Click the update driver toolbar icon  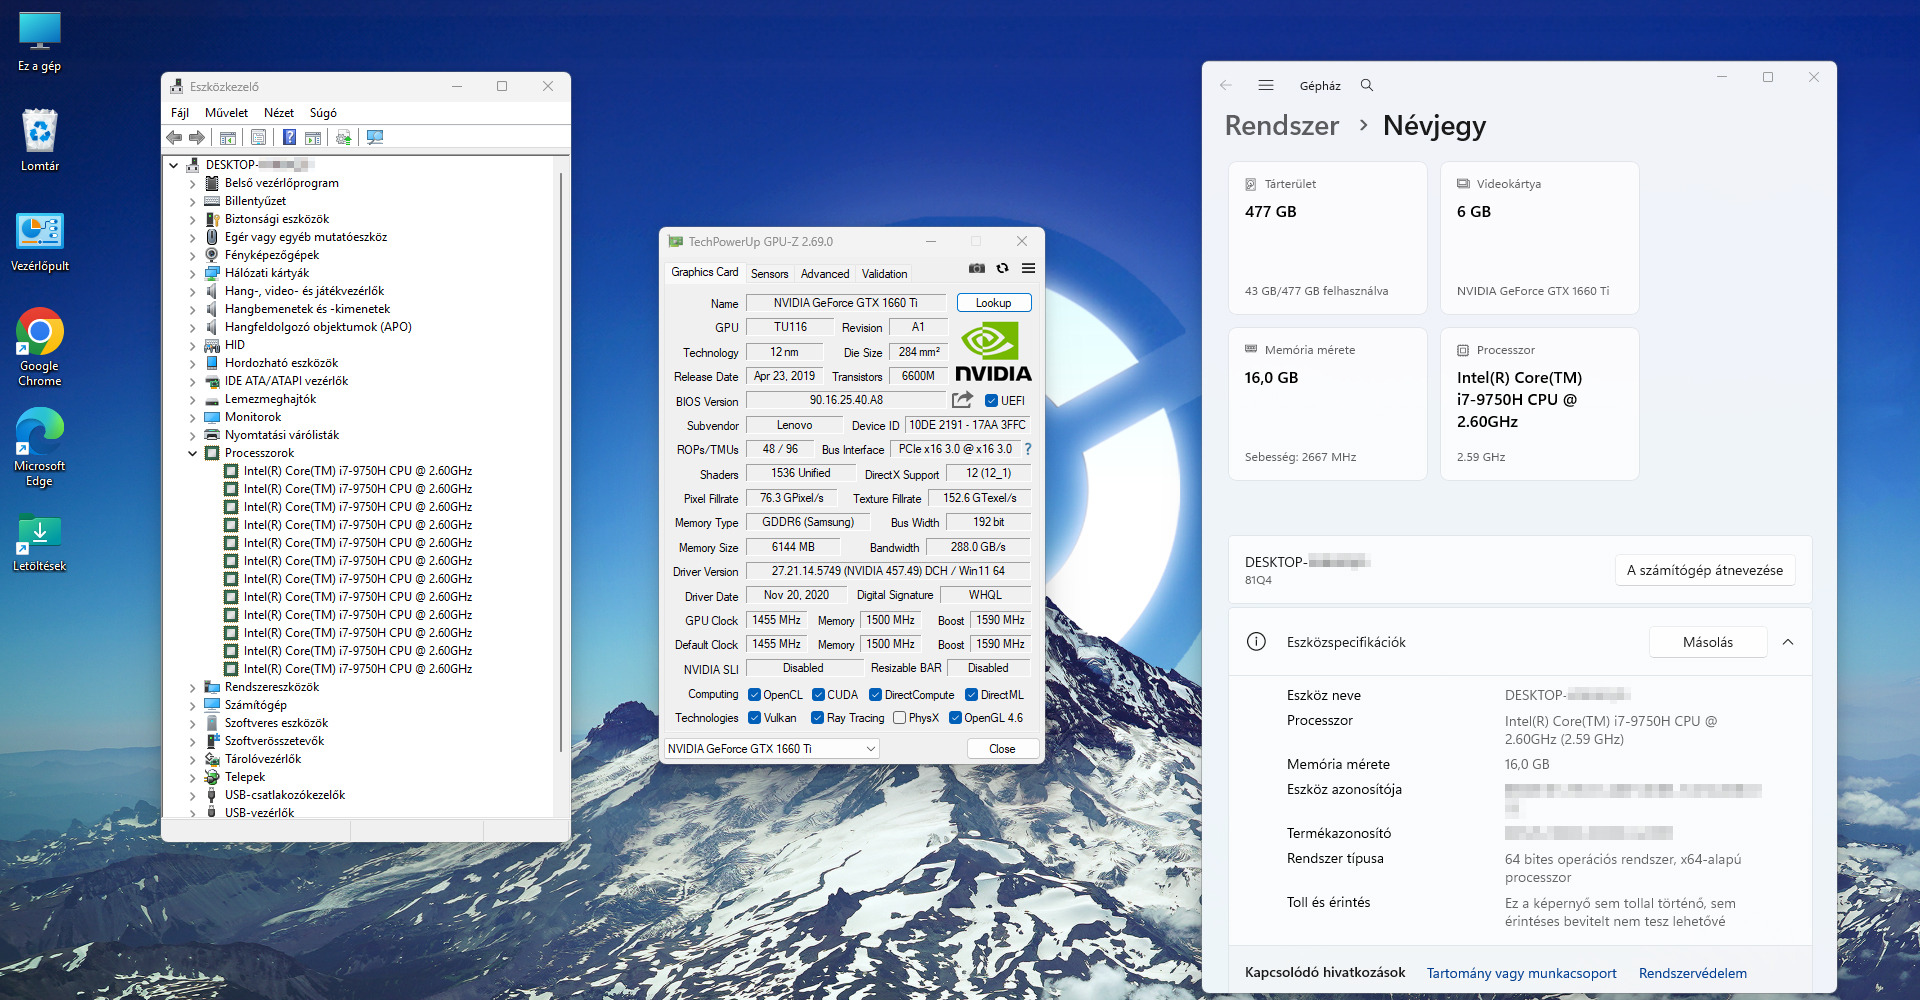click(x=344, y=137)
